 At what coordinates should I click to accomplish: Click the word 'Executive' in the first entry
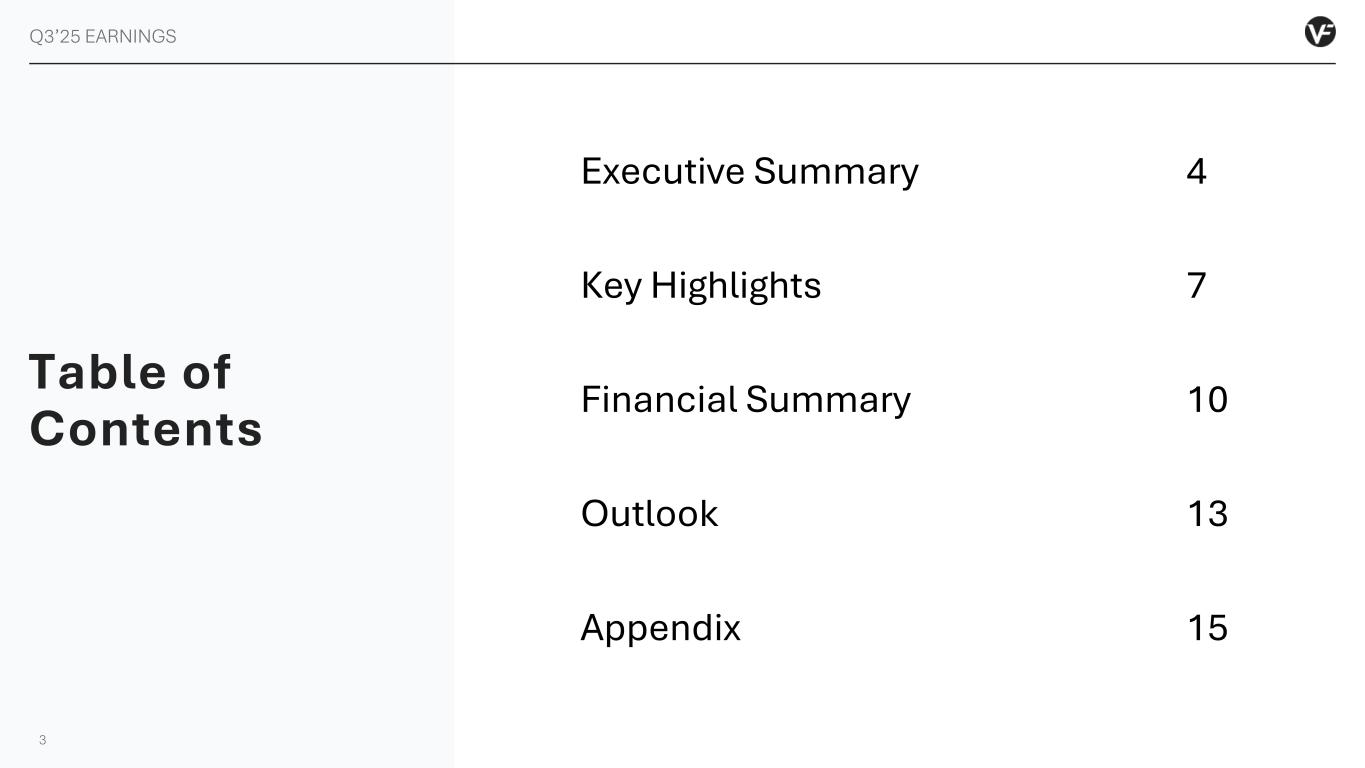pos(662,172)
